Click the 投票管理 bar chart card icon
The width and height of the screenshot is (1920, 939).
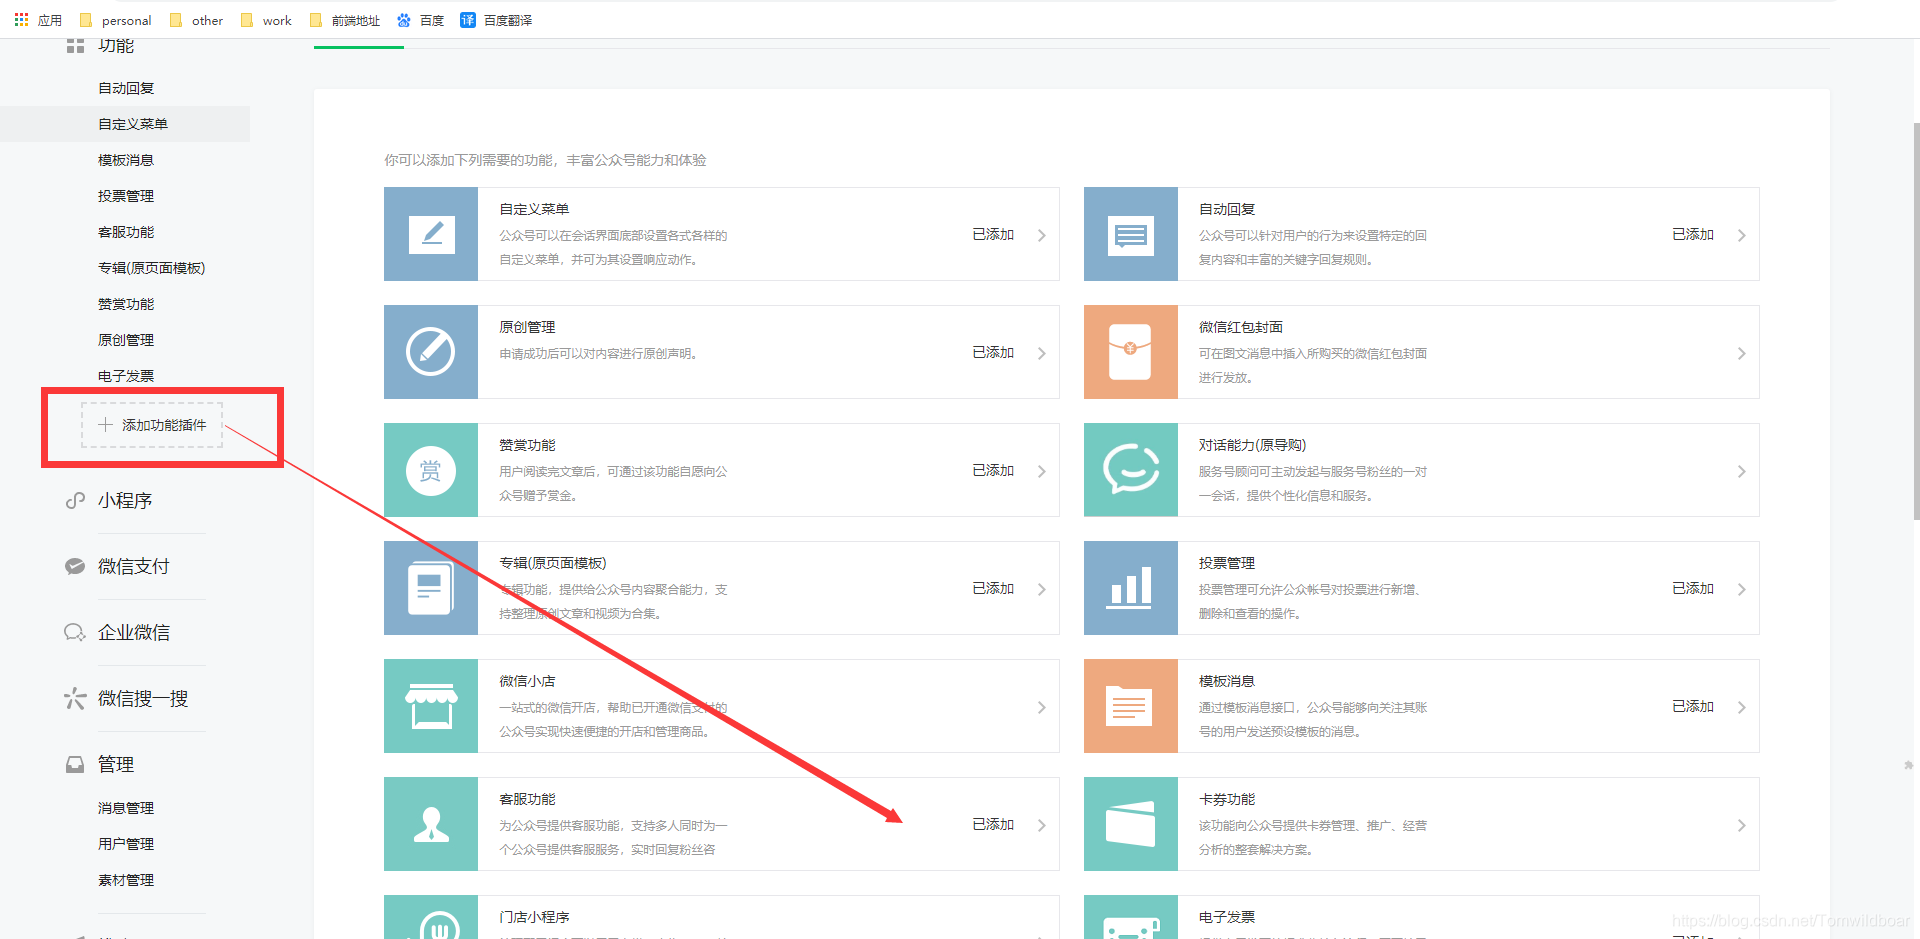coord(1131,588)
